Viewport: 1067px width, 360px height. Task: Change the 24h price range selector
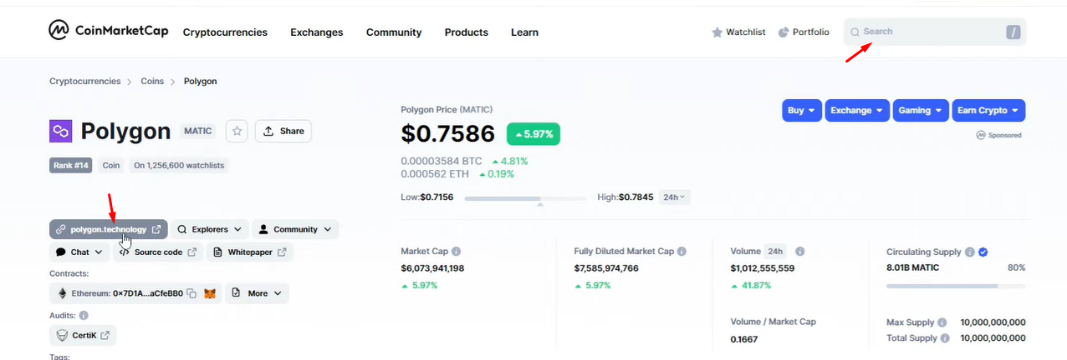click(x=674, y=197)
